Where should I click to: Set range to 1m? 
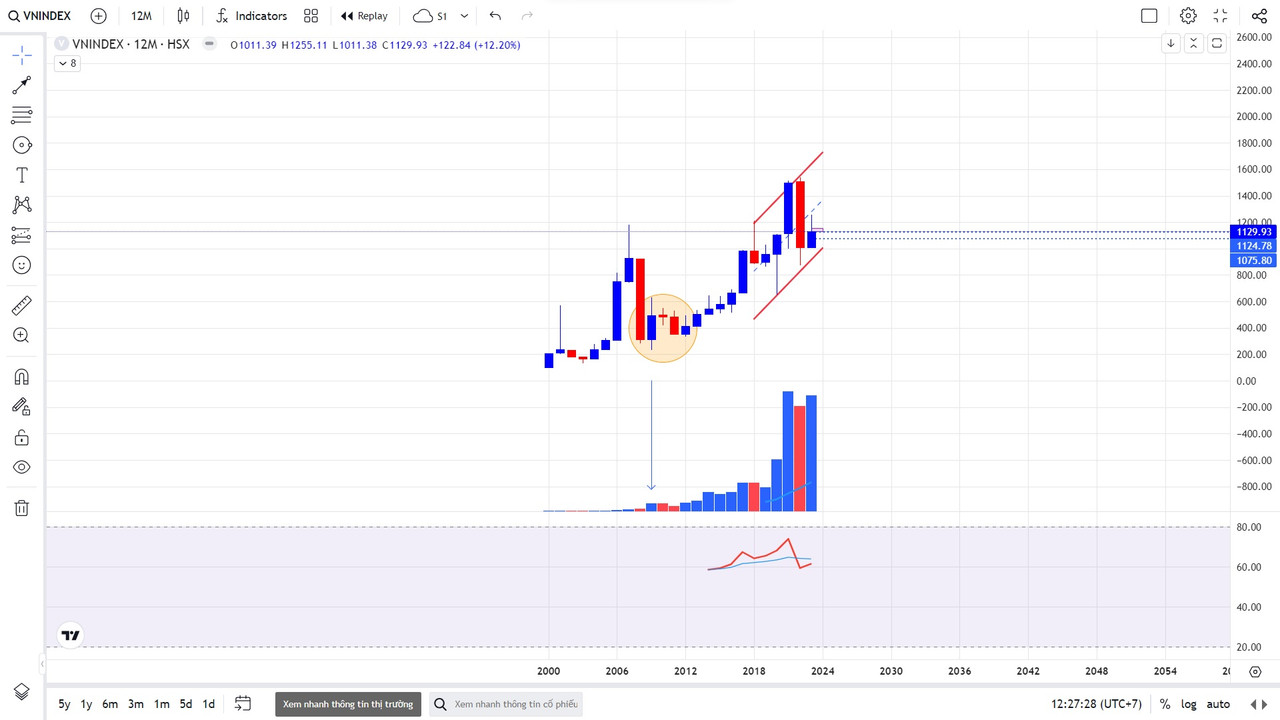point(162,704)
